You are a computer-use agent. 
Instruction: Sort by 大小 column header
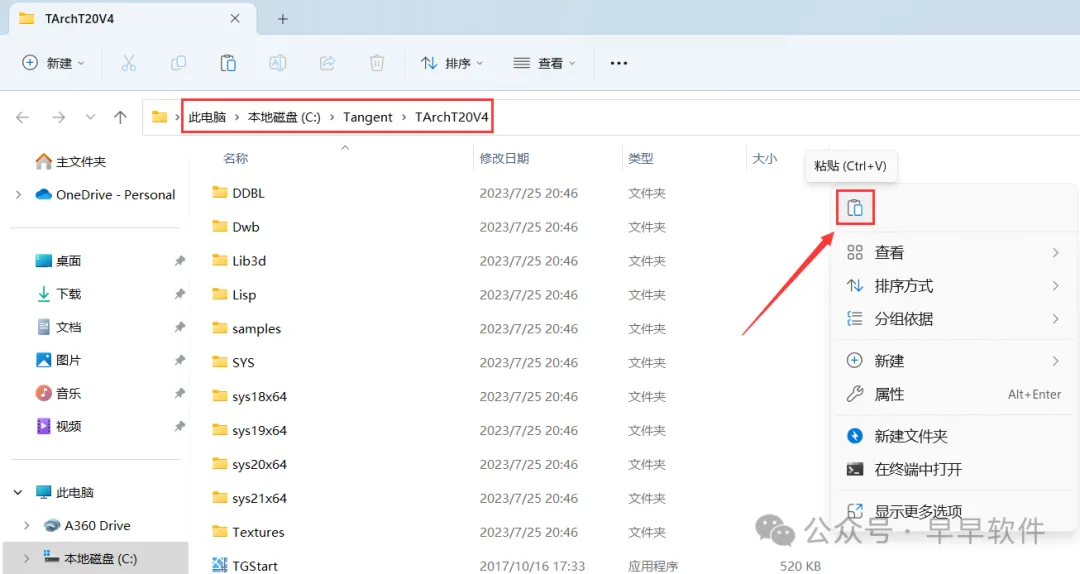click(765, 158)
